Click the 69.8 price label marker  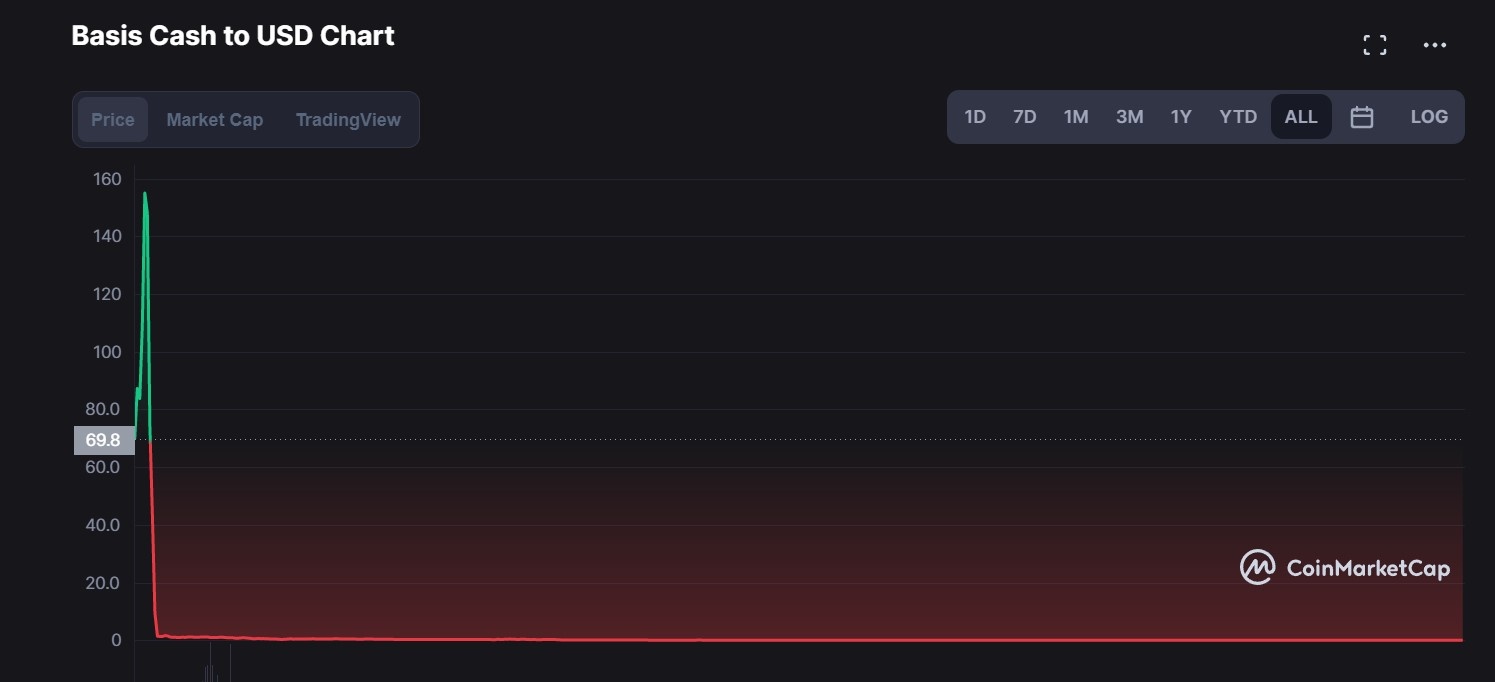(103, 440)
